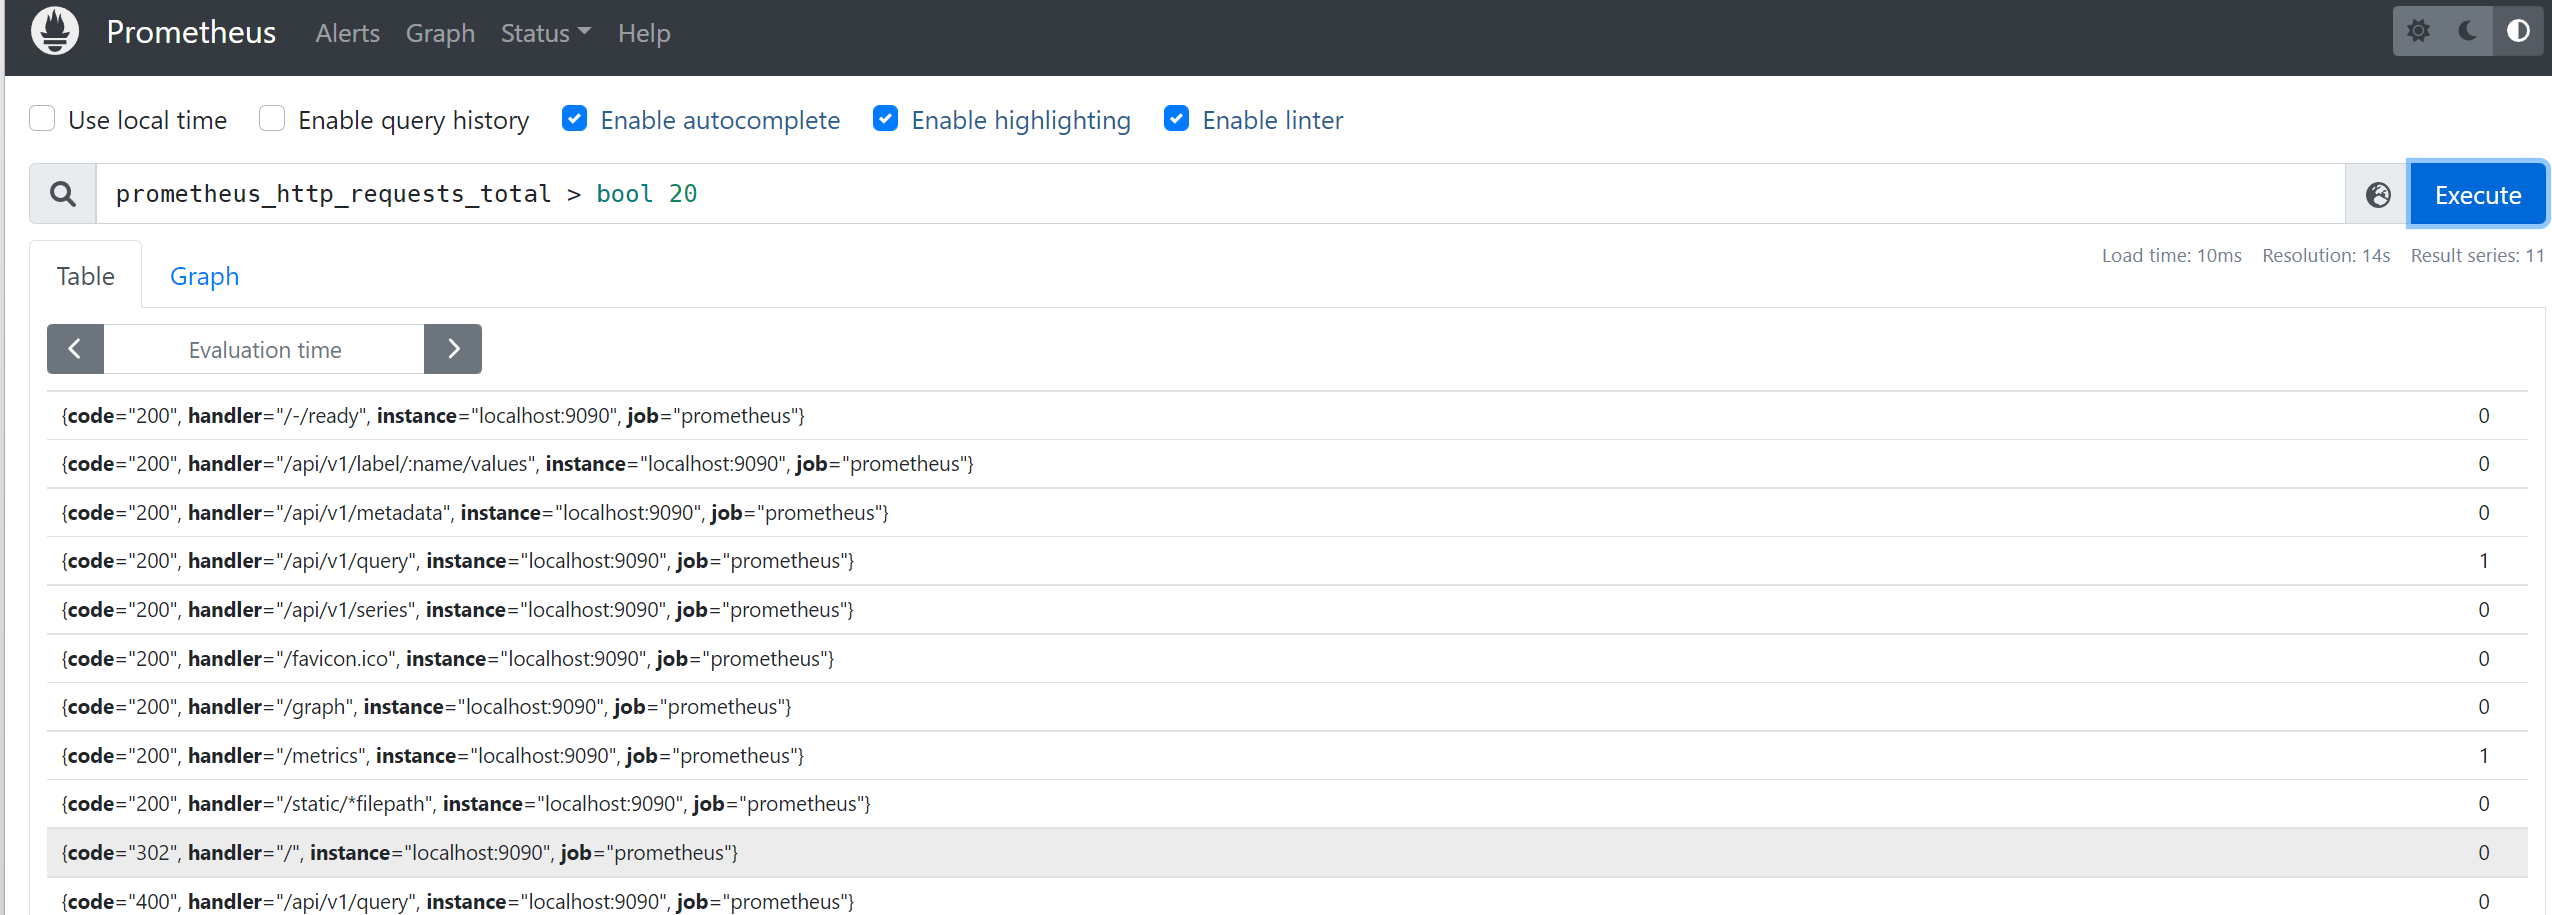The height and width of the screenshot is (915, 2552).
Task: Open the Help page
Action: (644, 33)
